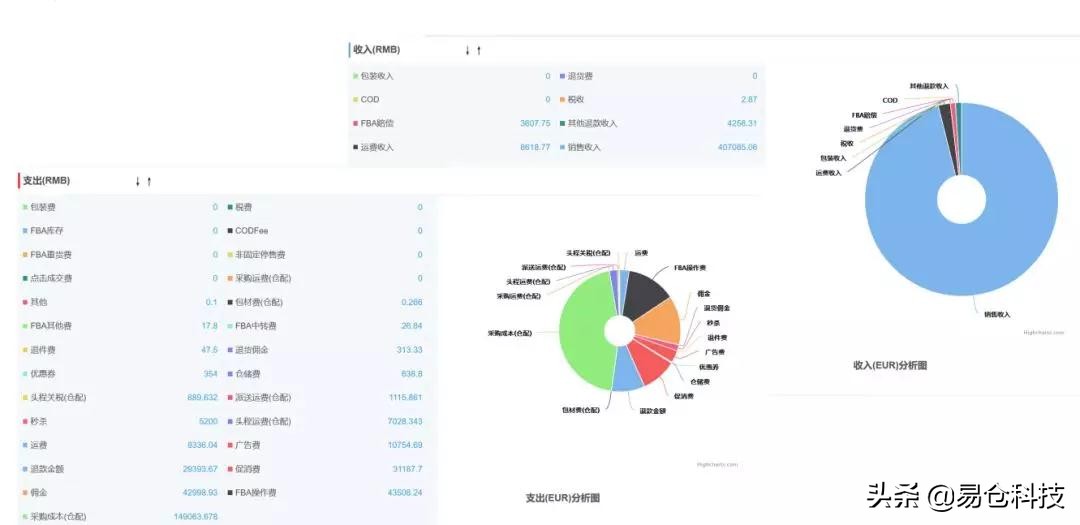The image size is (1080, 525).
Task: Click the dark FBA操作费 slice in expense chart
Action: (x=646, y=293)
